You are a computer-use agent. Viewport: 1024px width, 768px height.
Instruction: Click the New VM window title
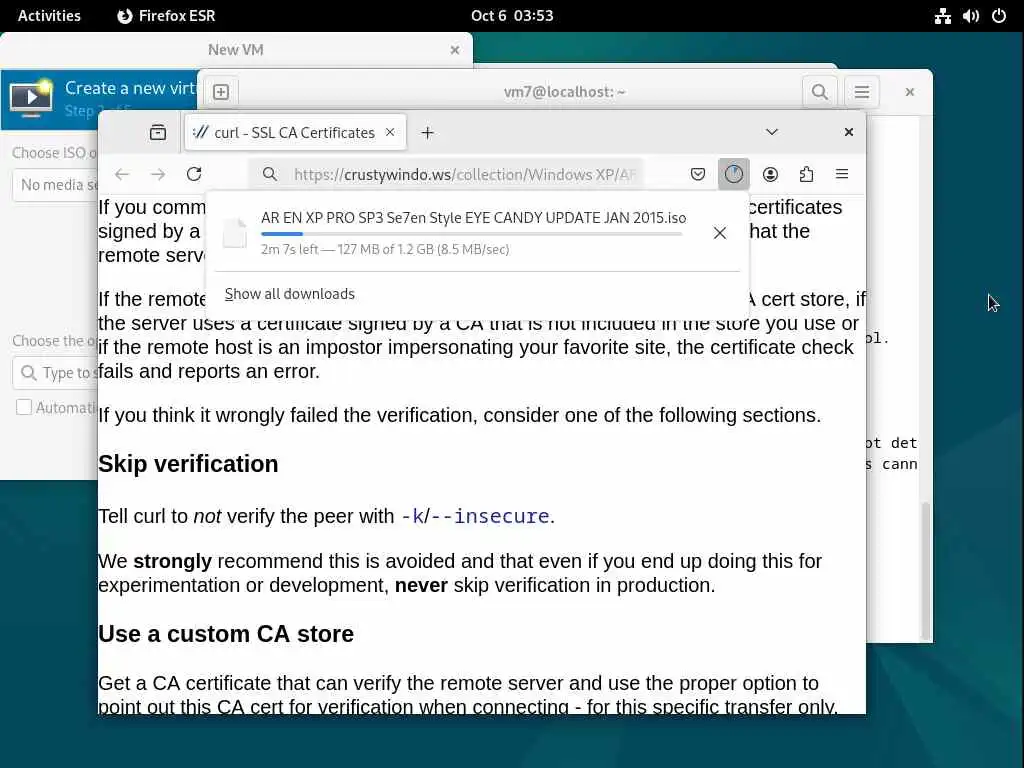tap(236, 50)
